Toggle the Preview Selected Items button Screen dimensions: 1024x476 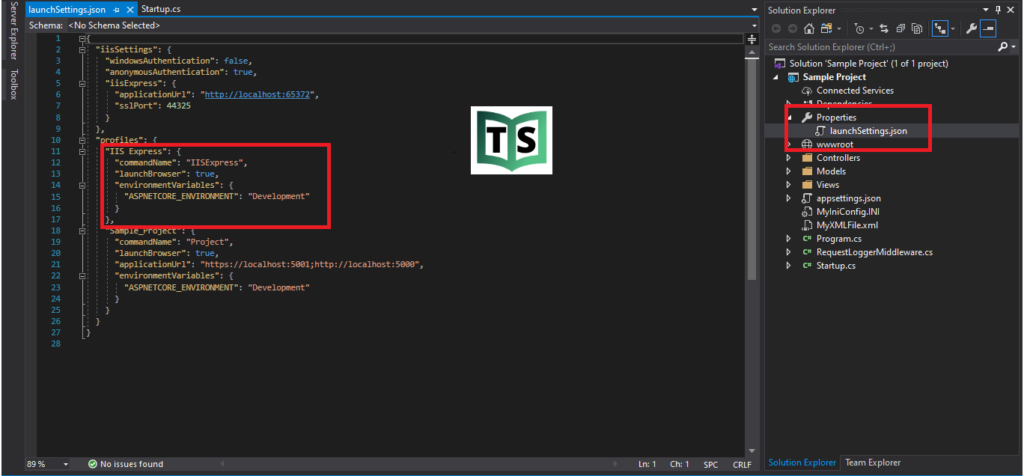987,28
